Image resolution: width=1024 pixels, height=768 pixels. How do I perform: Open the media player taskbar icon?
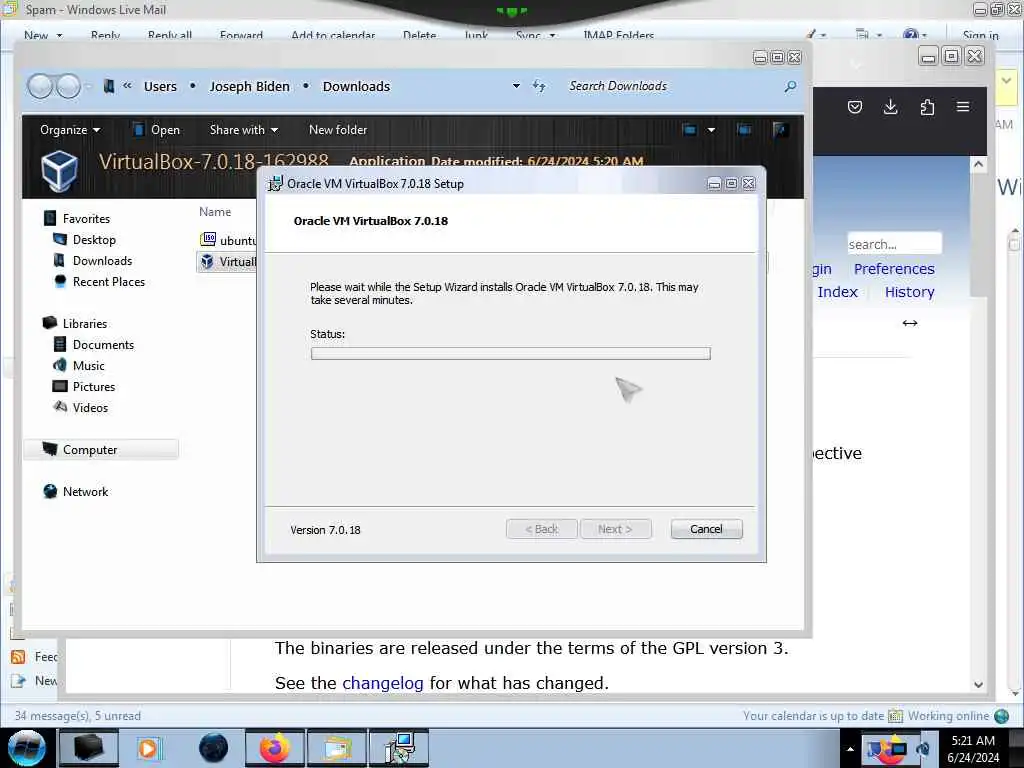coord(149,748)
